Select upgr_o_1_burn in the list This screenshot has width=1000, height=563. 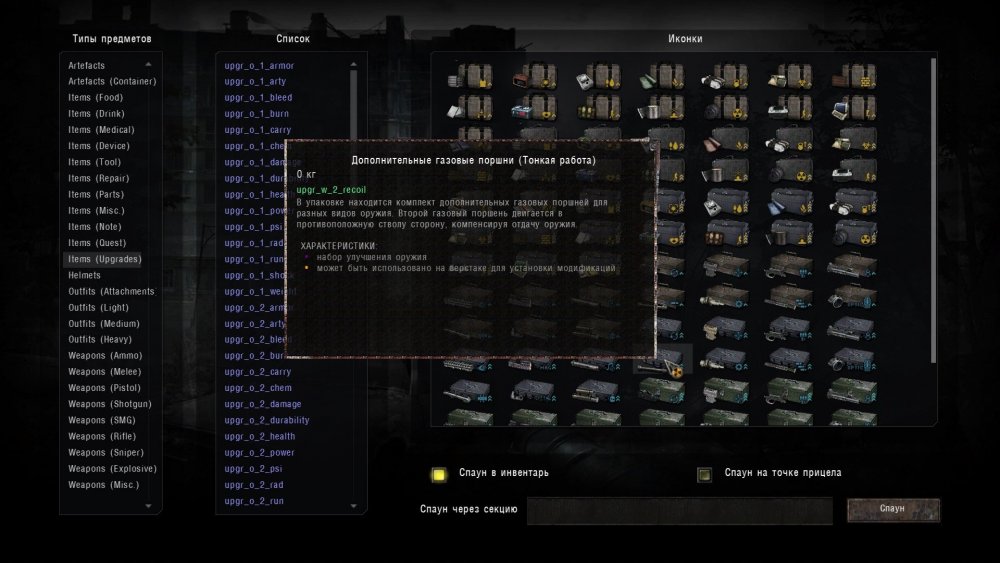click(x=256, y=113)
